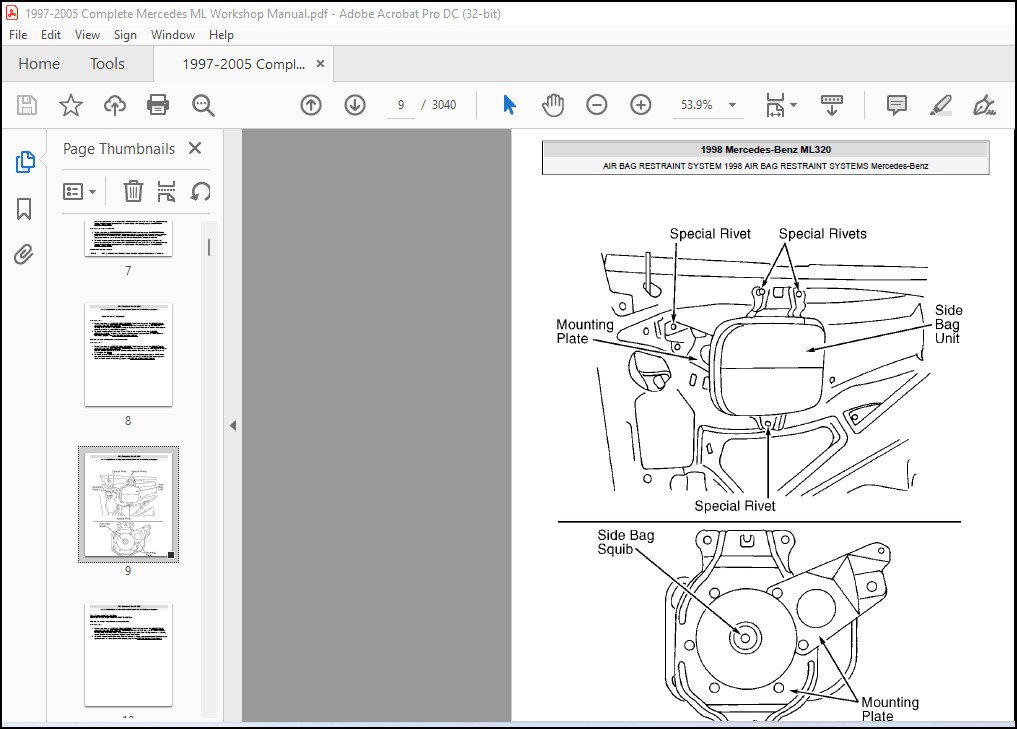This screenshot has width=1017, height=729.
Task: Print the document with the printer icon
Action: 158,105
